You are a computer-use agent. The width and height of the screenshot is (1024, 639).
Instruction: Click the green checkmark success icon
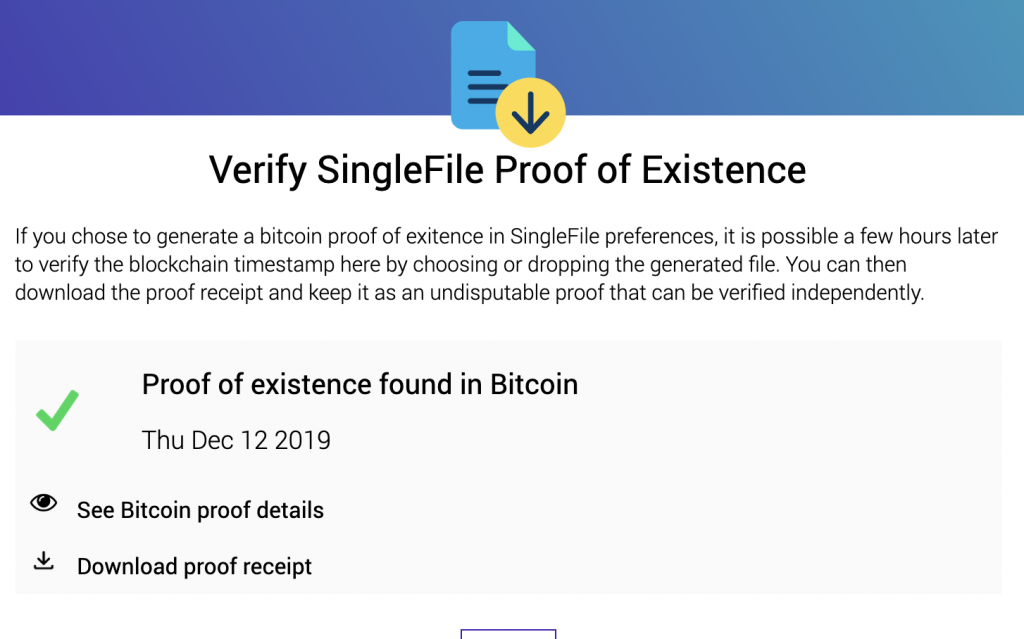[57, 410]
